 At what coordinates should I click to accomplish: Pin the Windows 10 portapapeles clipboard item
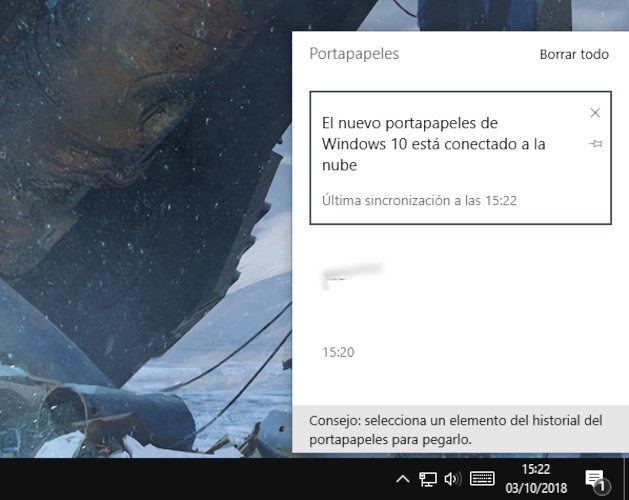pos(596,144)
